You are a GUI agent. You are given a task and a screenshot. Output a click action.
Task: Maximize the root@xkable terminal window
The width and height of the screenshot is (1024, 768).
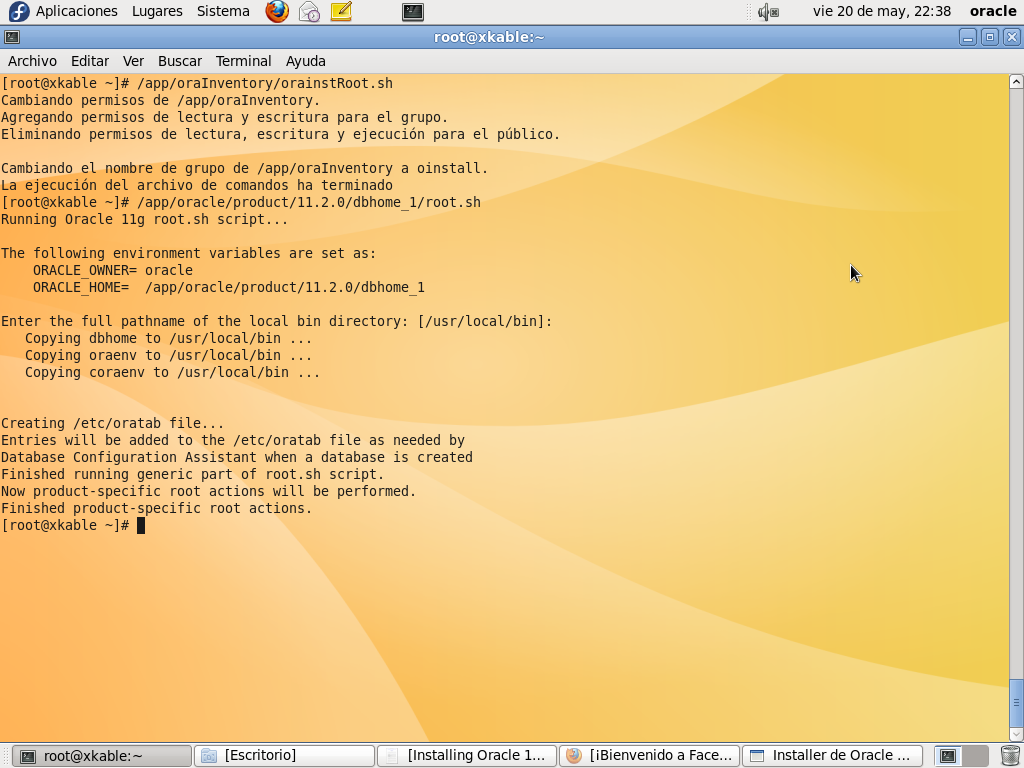point(989,37)
